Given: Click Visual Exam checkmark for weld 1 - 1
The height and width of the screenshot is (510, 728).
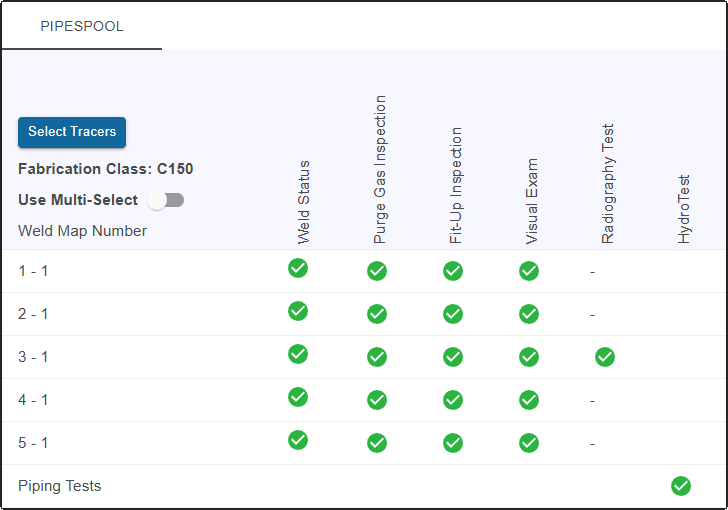Looking at the screenshot, I should (529, 271).
